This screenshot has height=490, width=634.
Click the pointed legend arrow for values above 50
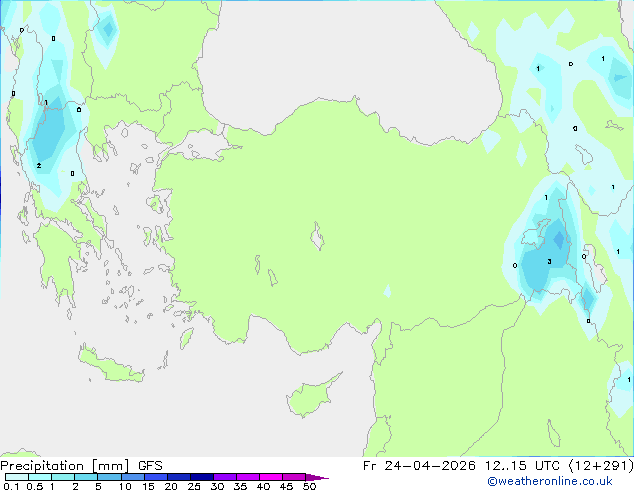[317, 477]
